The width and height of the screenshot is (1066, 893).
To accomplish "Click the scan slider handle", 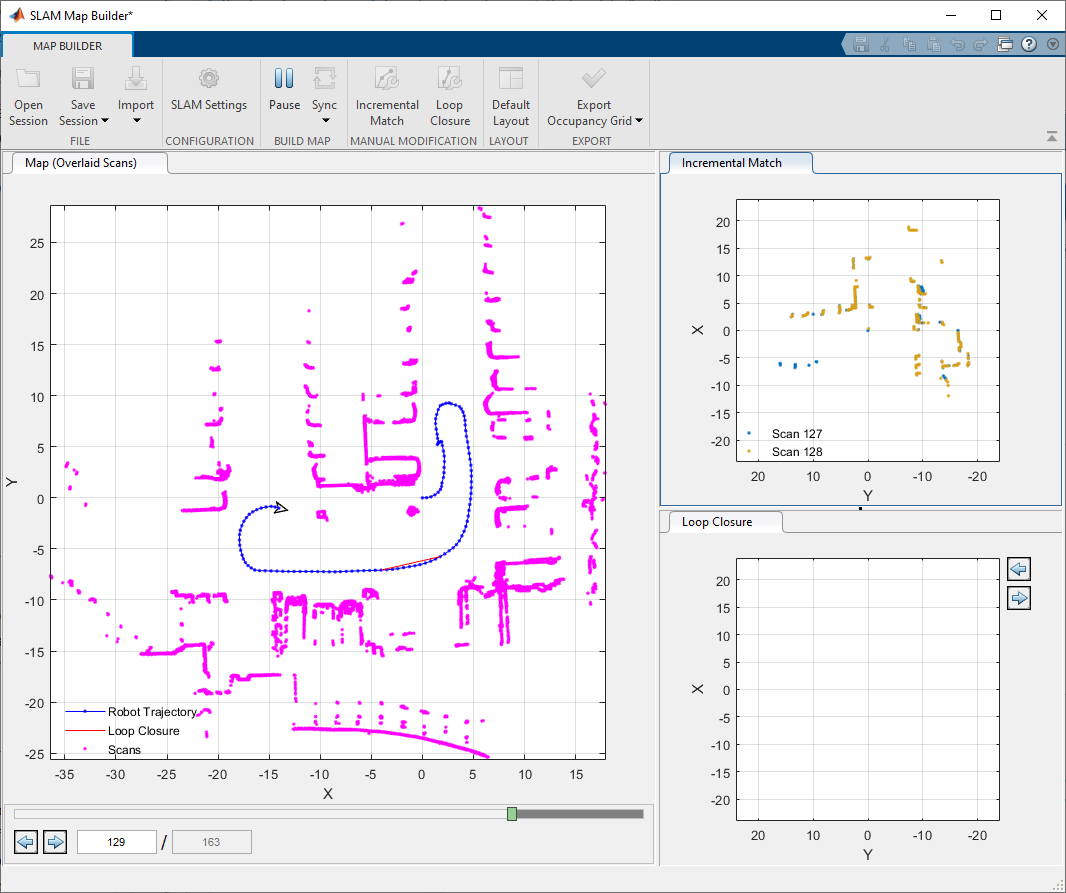I will tap(512, 814).
